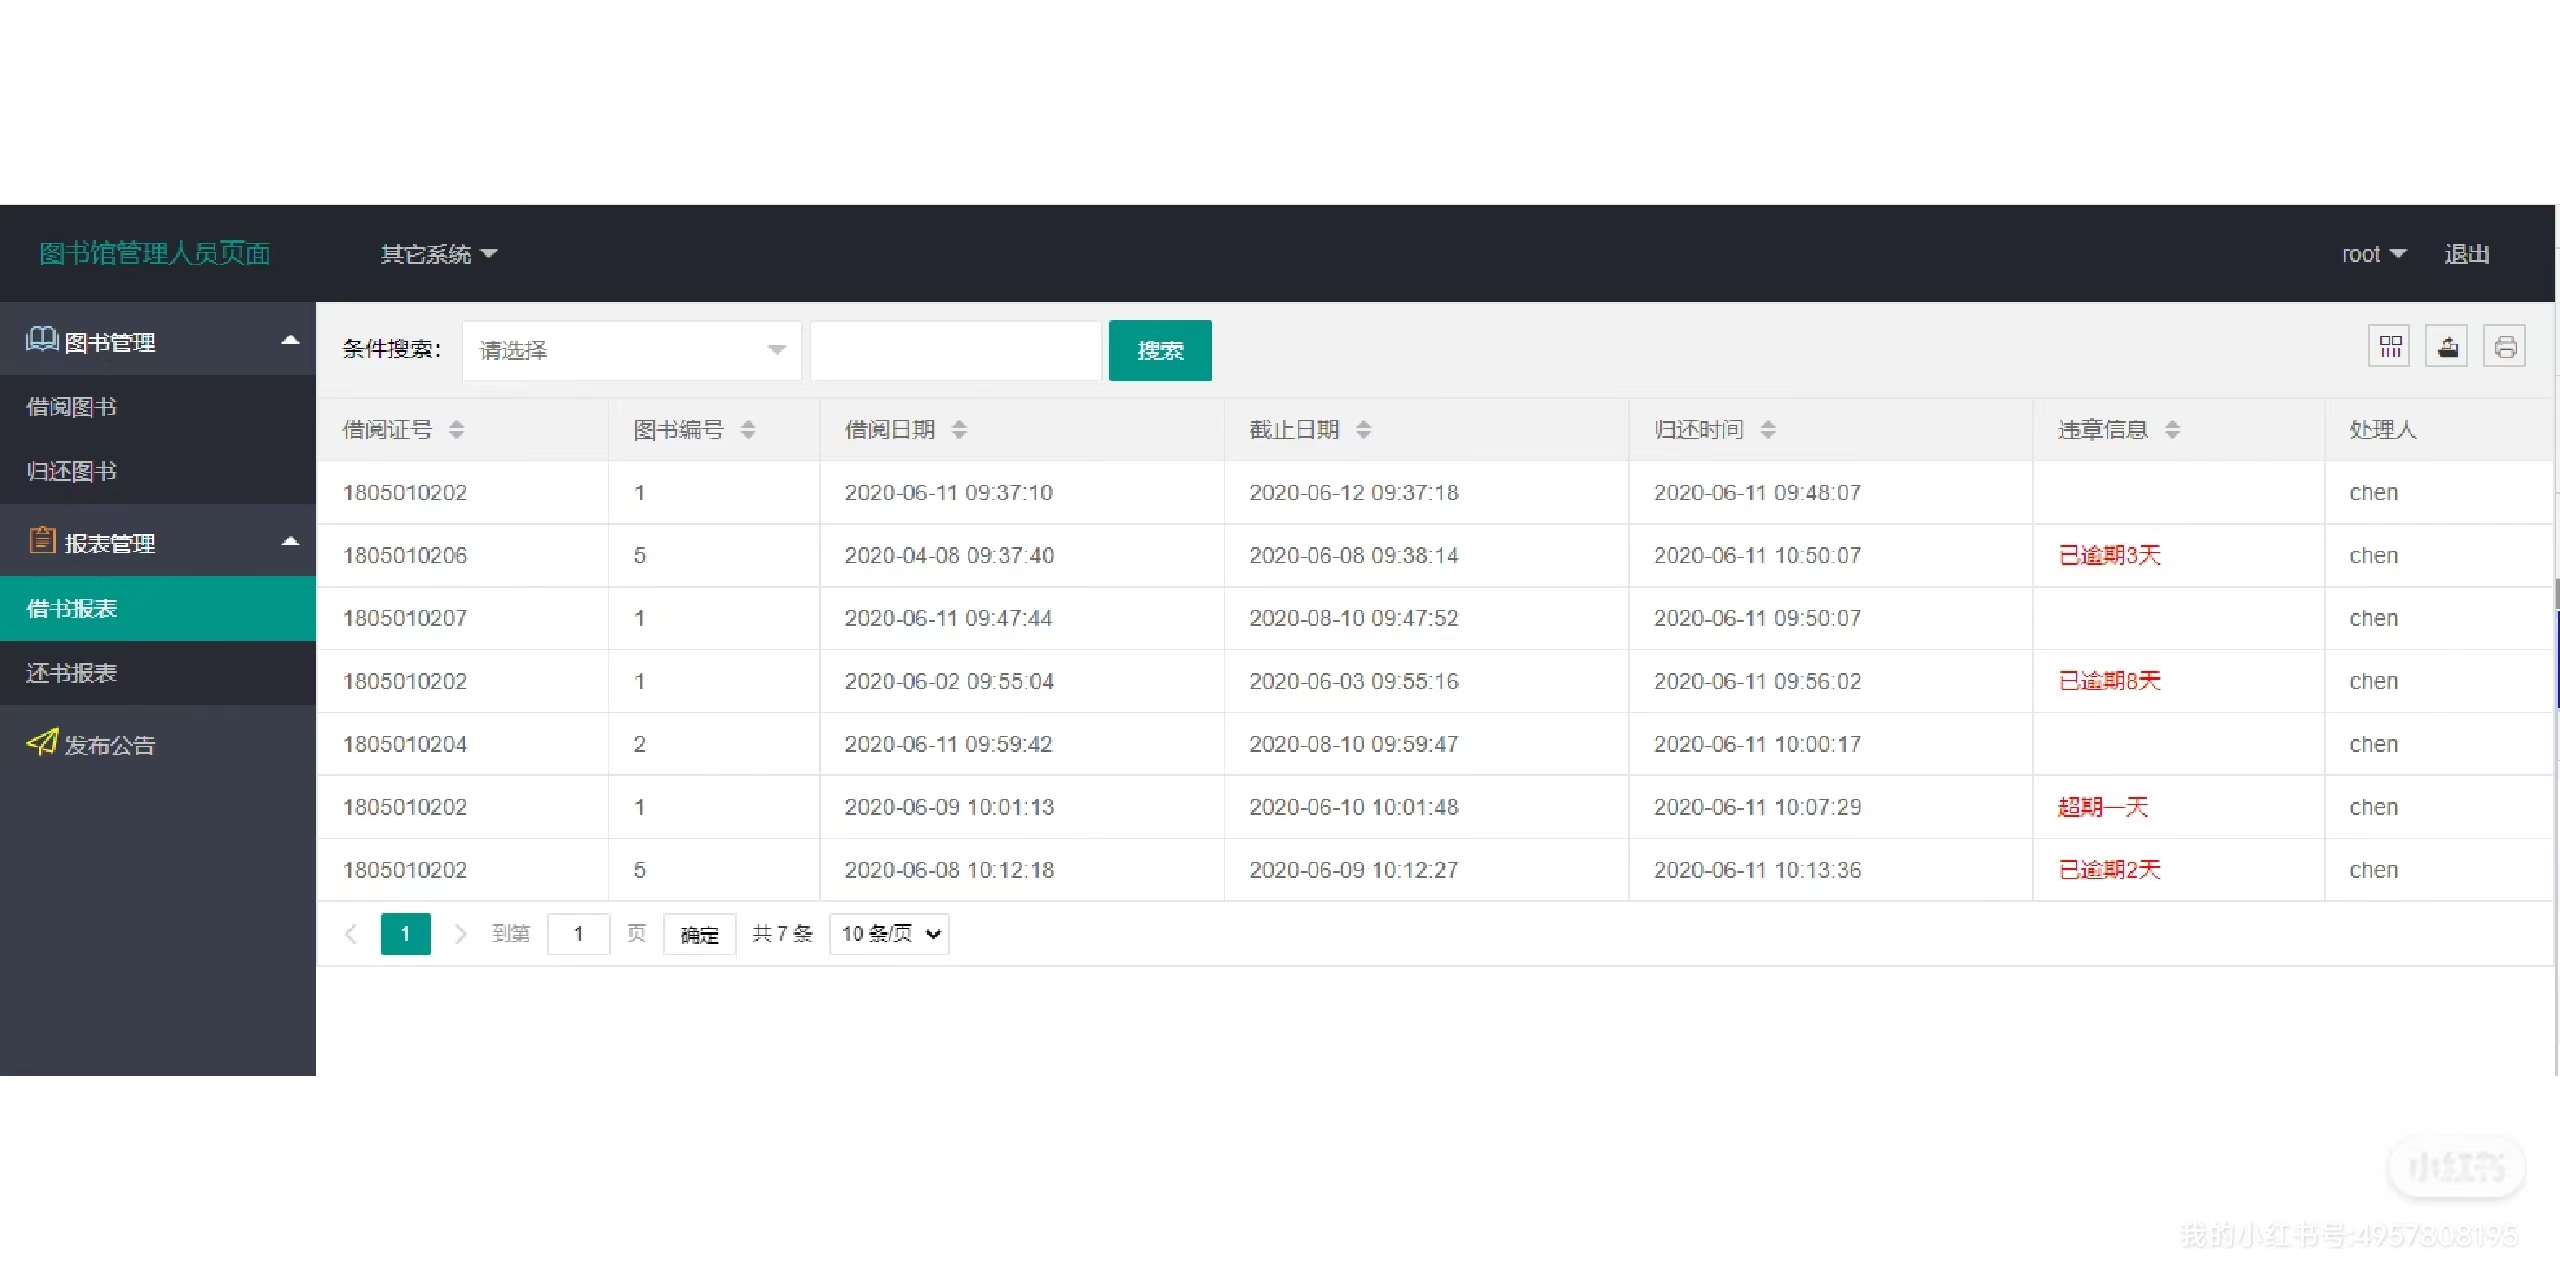2560x1280 pixels.
Task: Open the 10 条/页 page size dropdown
Action: tap(889, 934)
